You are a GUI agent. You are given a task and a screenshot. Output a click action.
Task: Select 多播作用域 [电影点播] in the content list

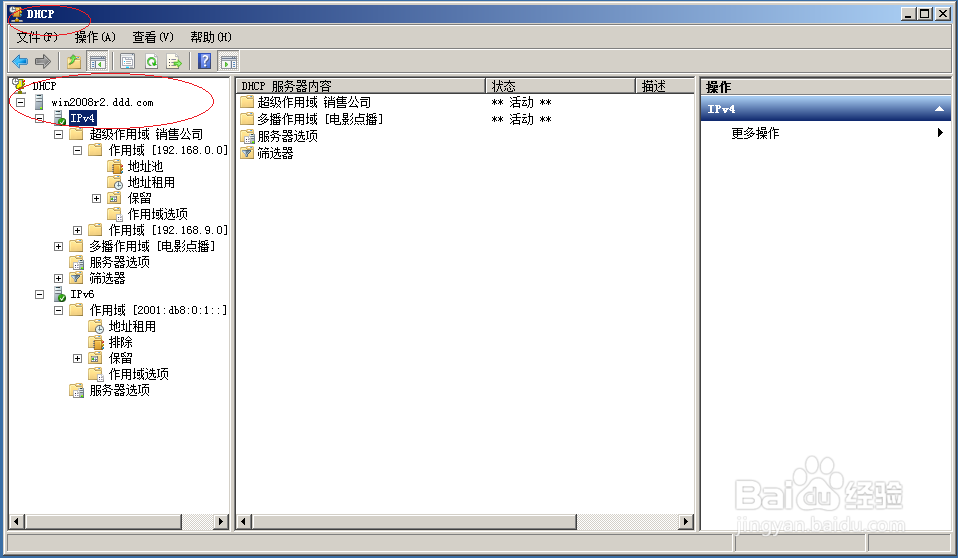point(320,119)
